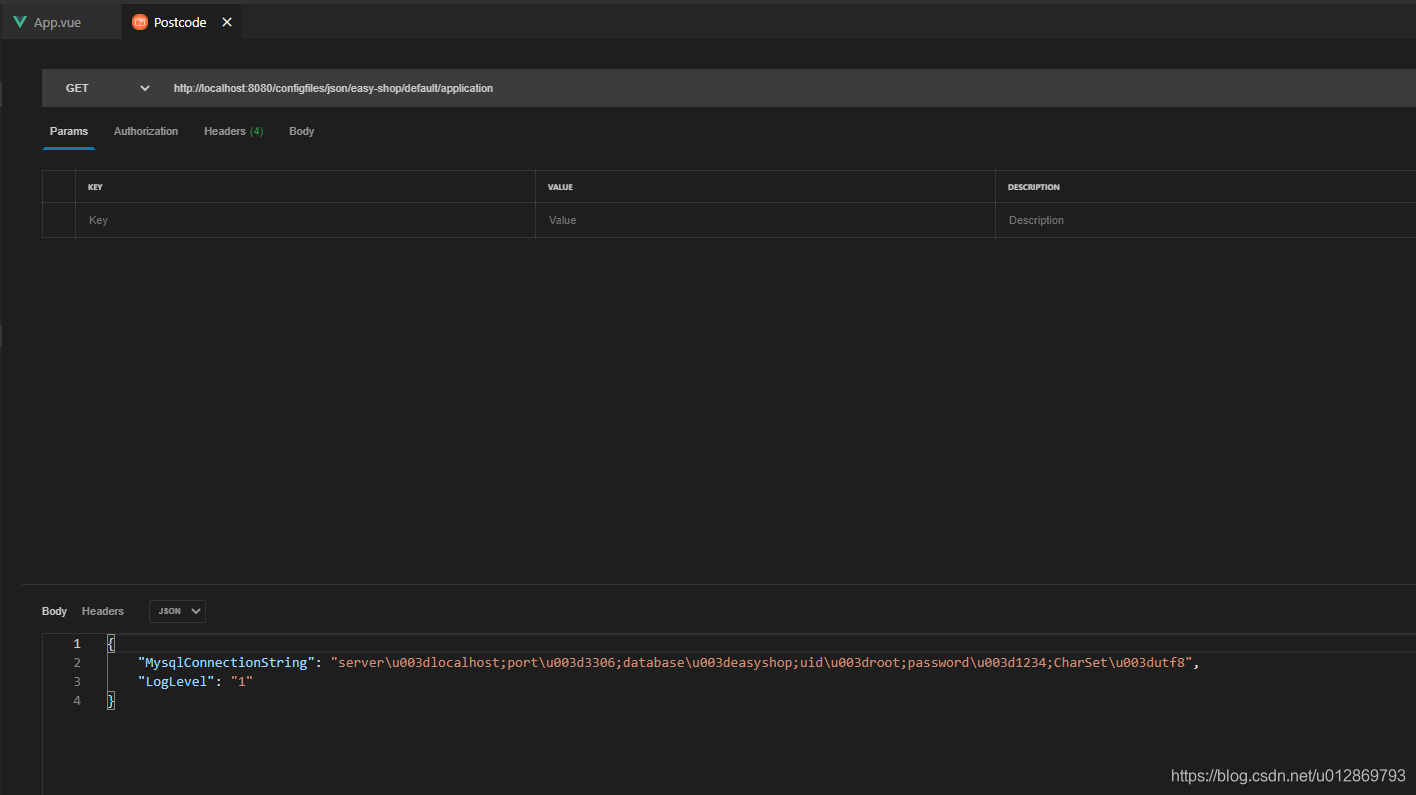Click the Value parameter input cell

click(x=765, y=220)
